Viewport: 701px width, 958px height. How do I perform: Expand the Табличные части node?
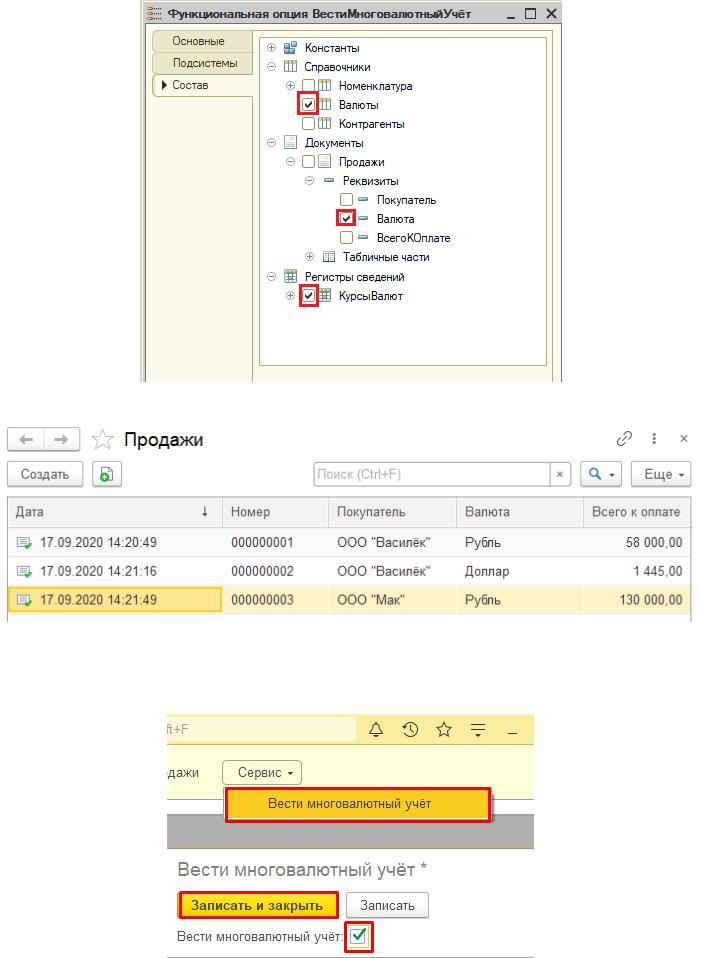310,257
